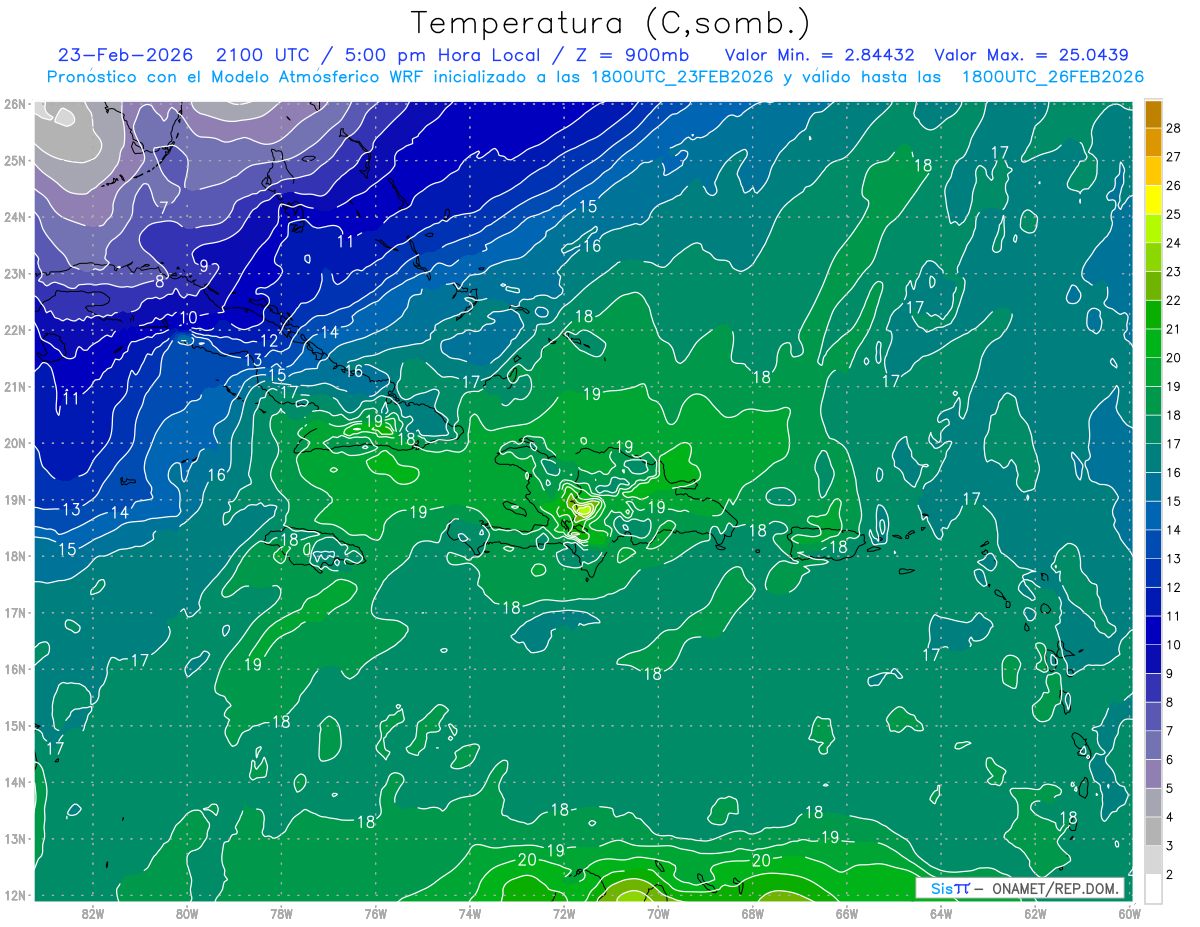
Task: Click the 72W longitude axis label
Action: [x=564, y=912]
